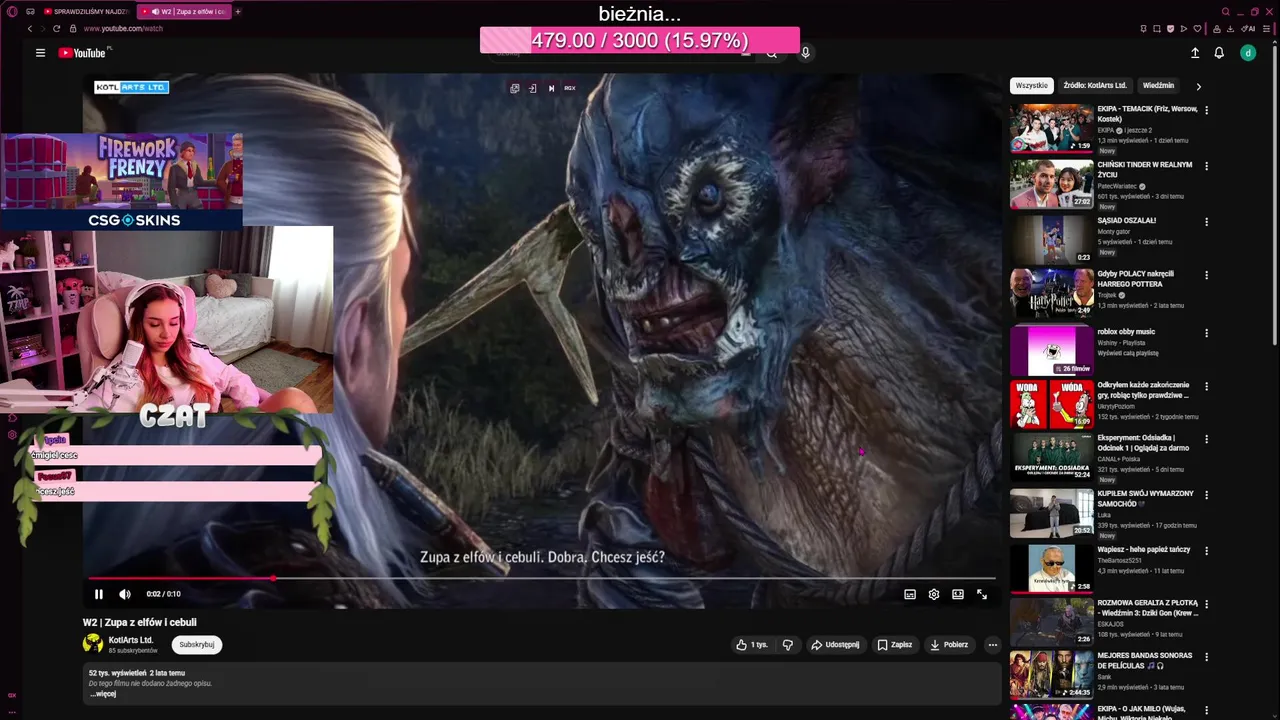Expand the description with ...więcej

point(104,694)
